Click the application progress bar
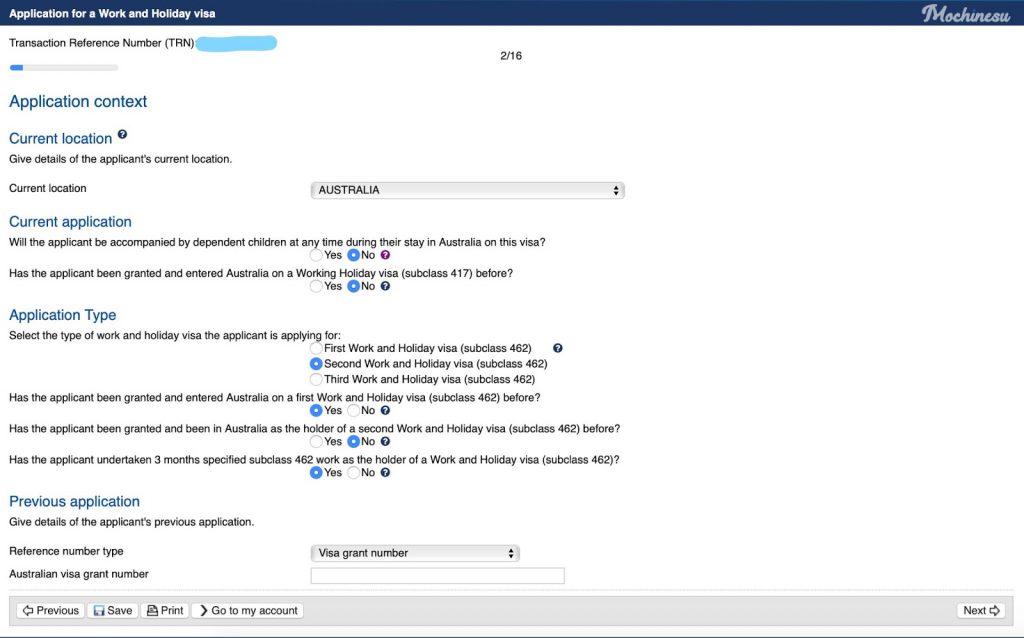This screenshot has height=638, width=1024. pyautogui.click(x=63, y=68)
